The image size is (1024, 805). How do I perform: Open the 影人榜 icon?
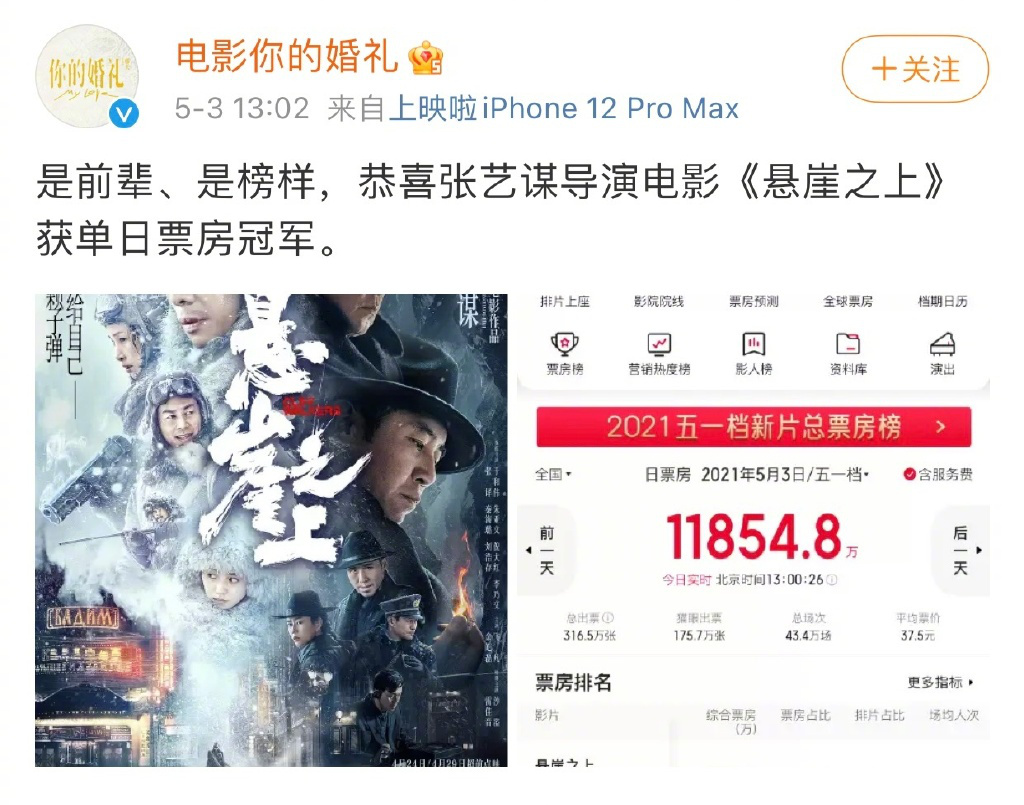pyautogui.click(x=754, y=343)
